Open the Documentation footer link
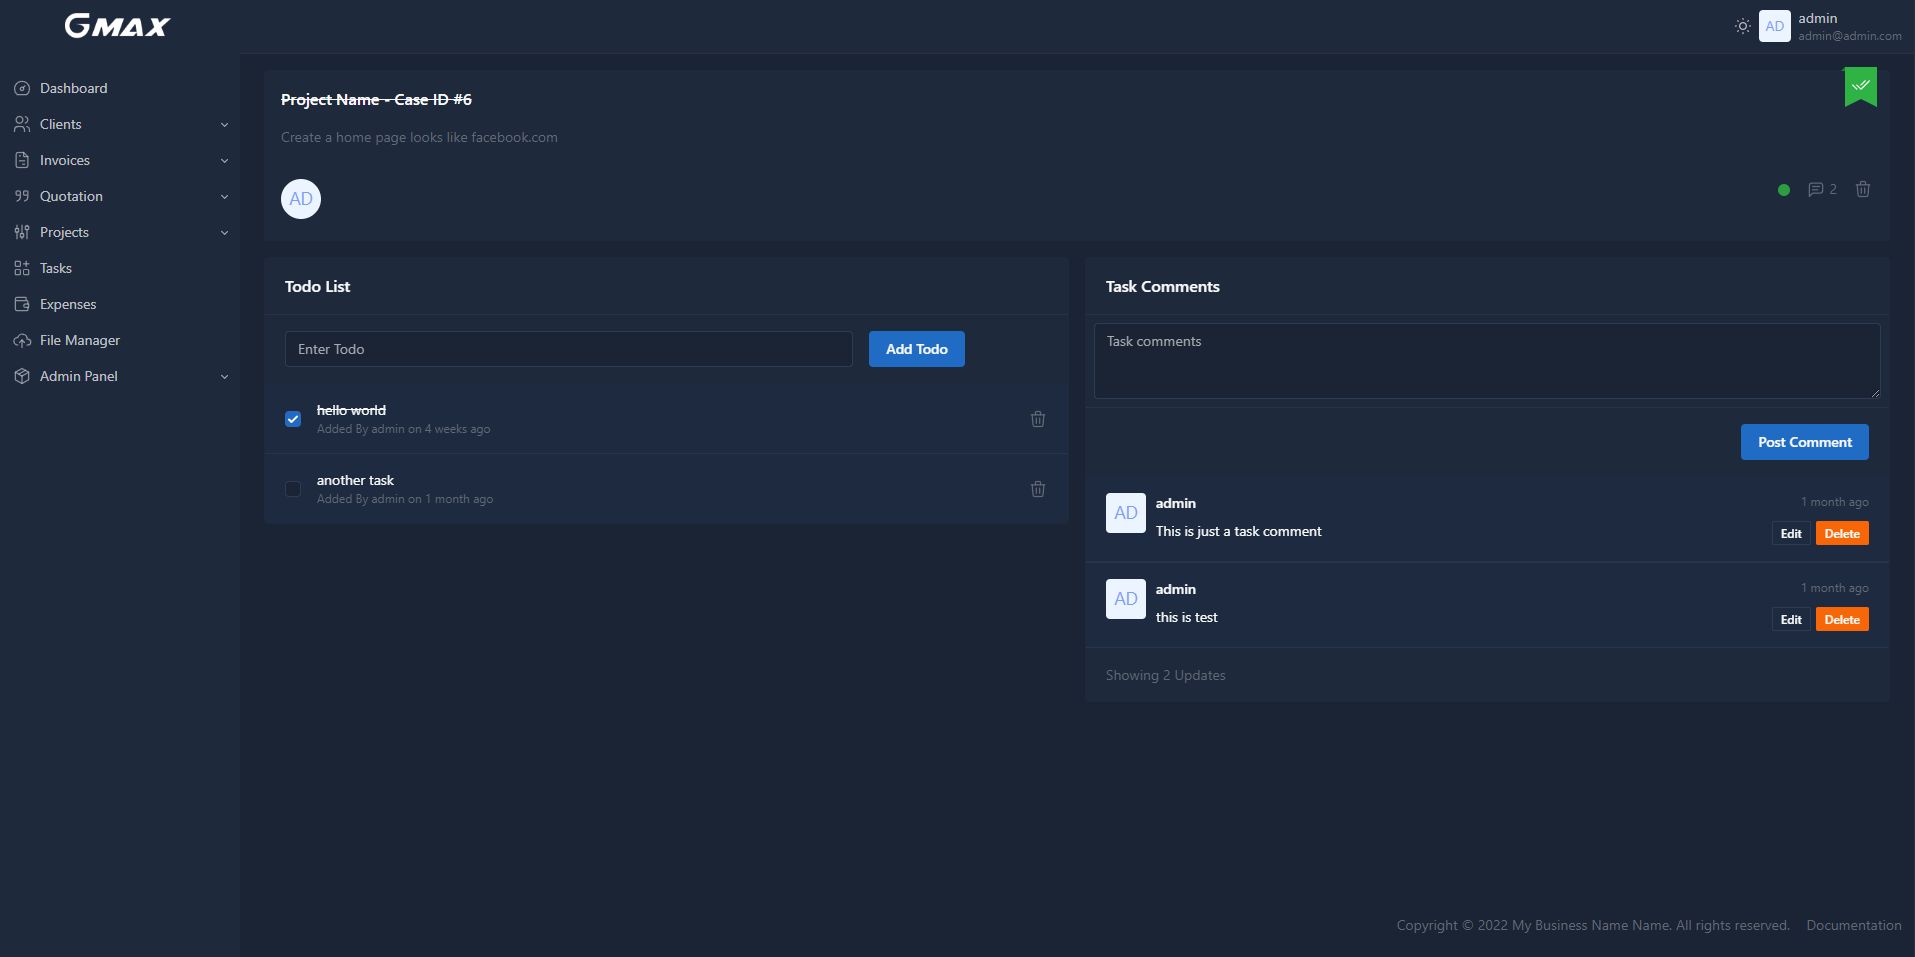Screen dimensions: 1915x957 [1854, 925]
